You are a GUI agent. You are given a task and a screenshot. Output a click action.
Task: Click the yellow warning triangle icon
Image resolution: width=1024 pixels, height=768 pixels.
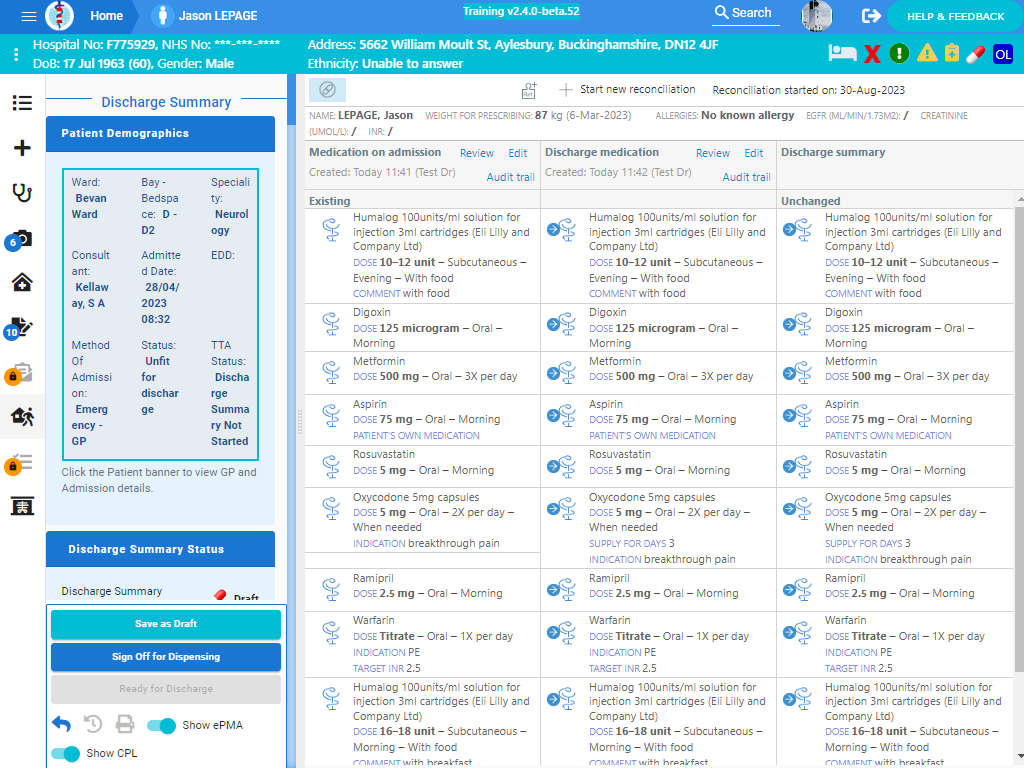[927, 53]
